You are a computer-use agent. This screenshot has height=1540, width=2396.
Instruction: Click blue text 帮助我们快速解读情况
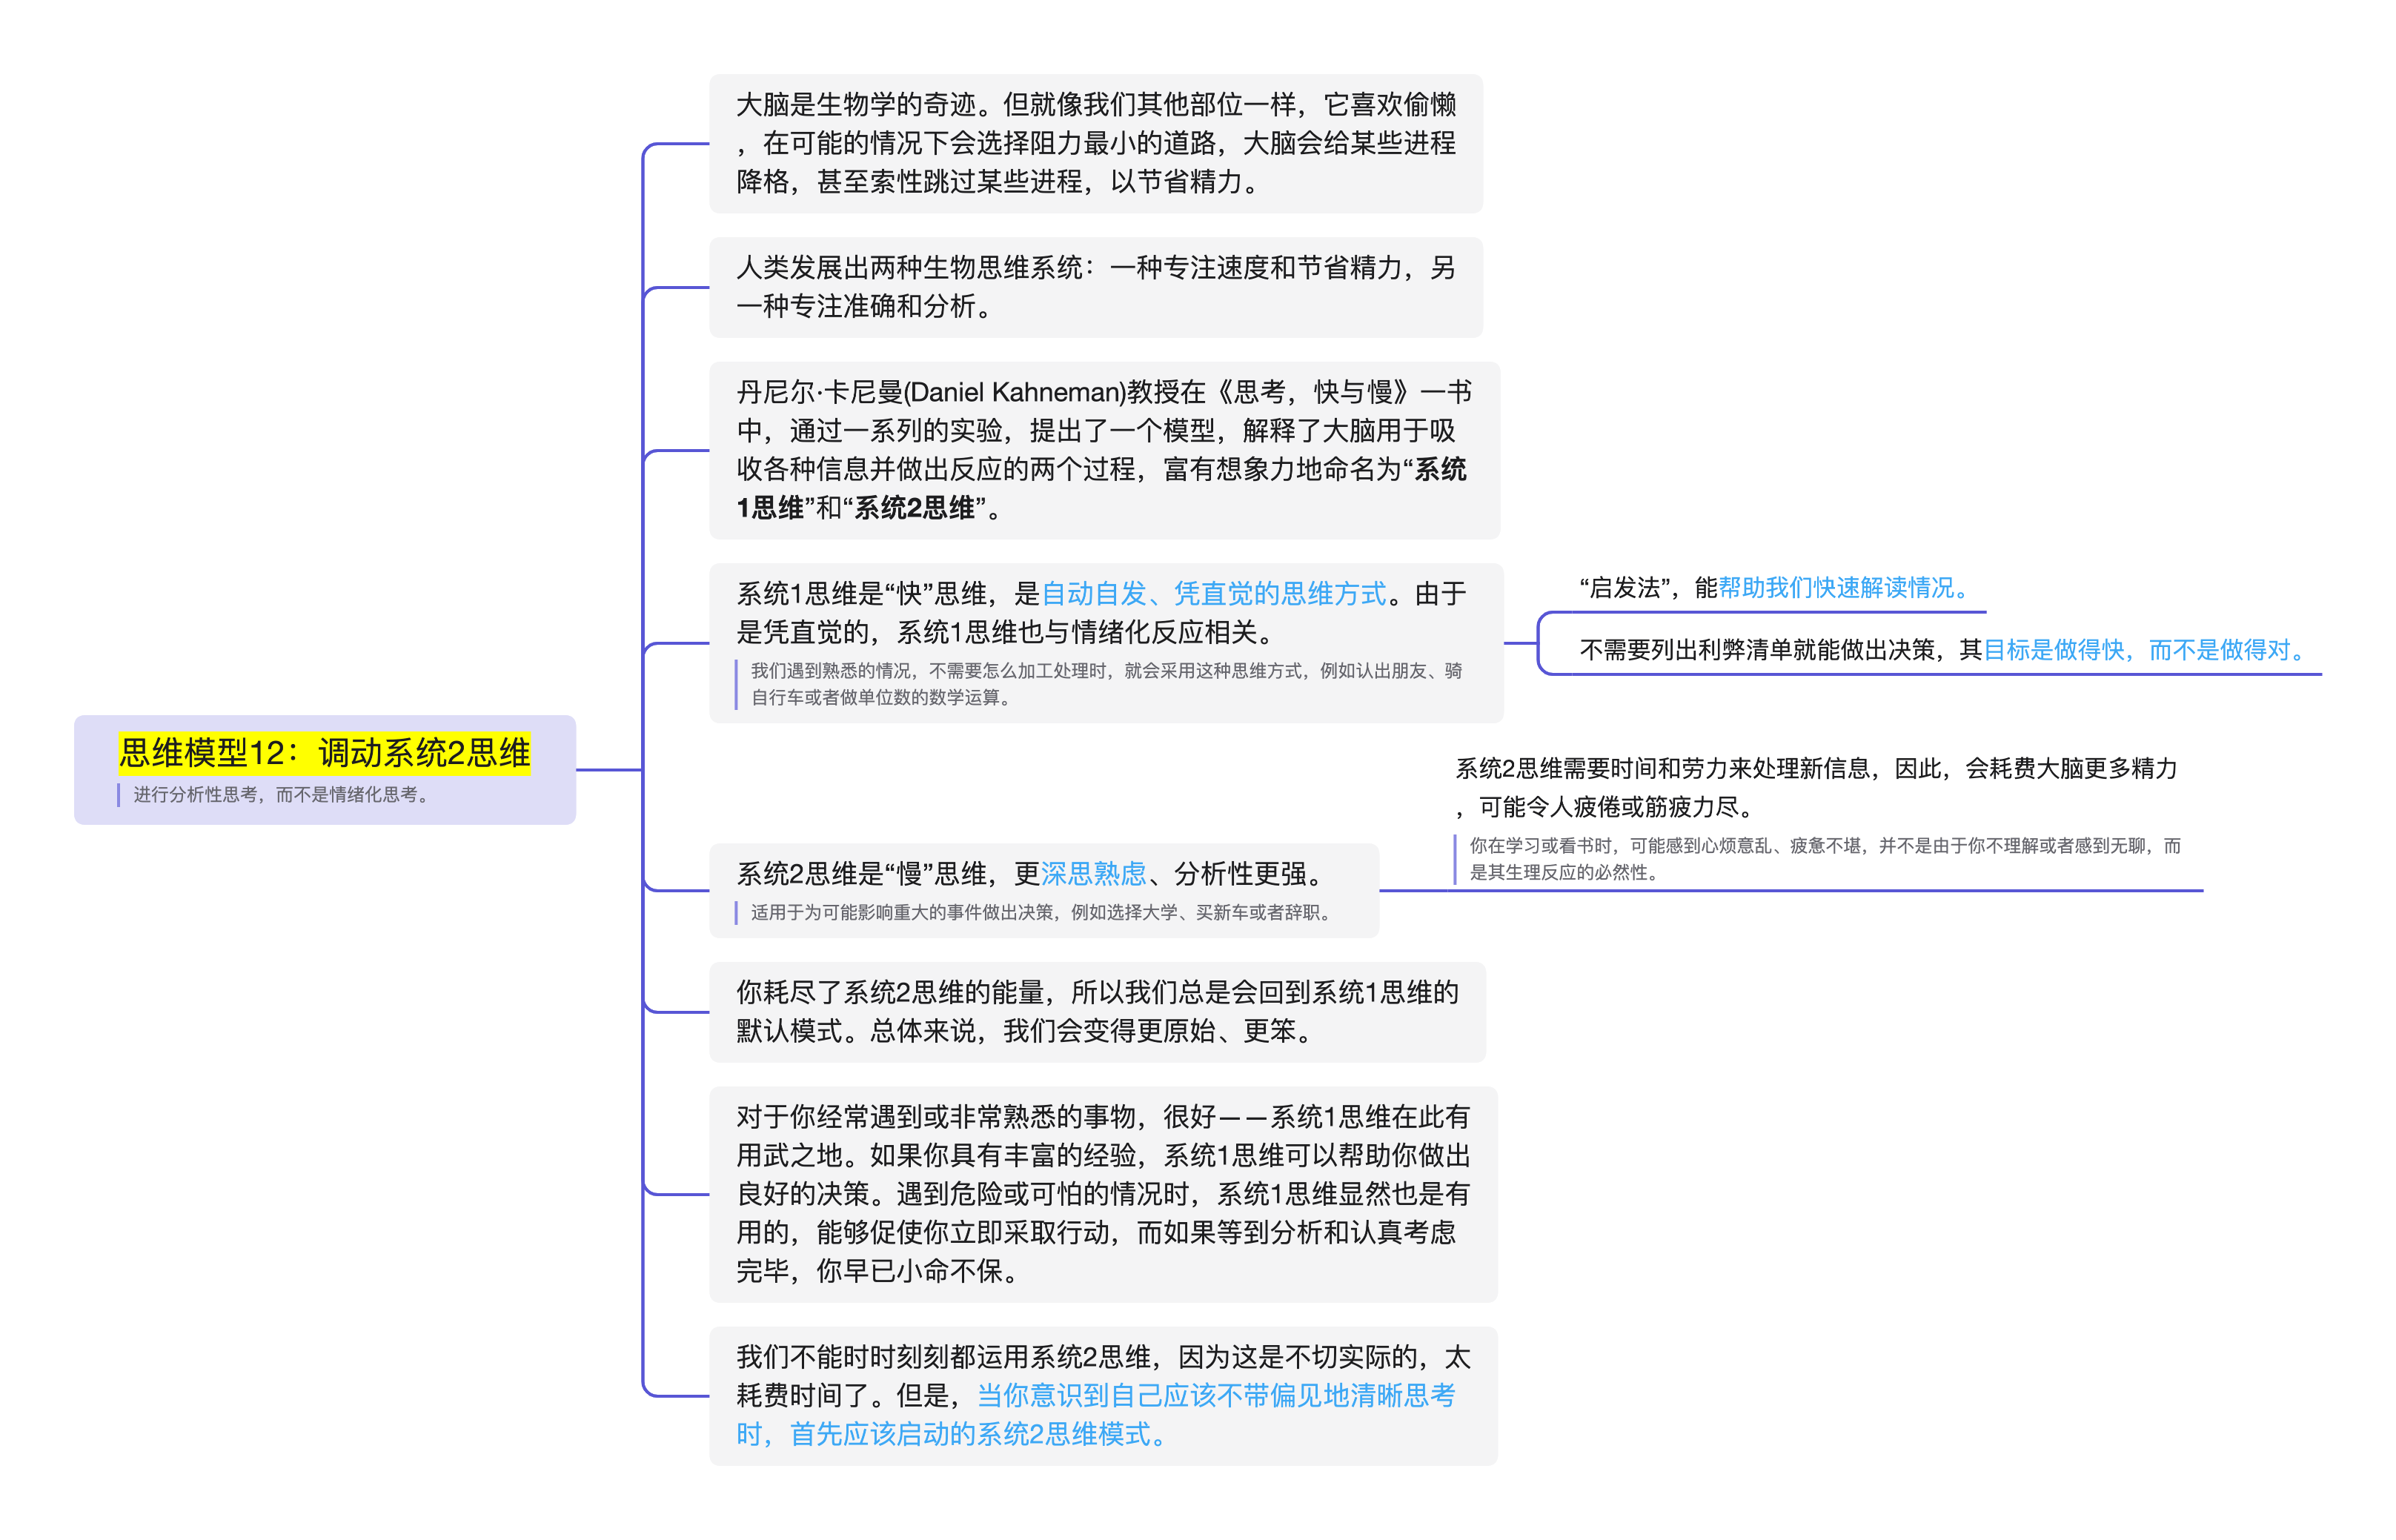pyautogui.click(x=1842, y=588)
